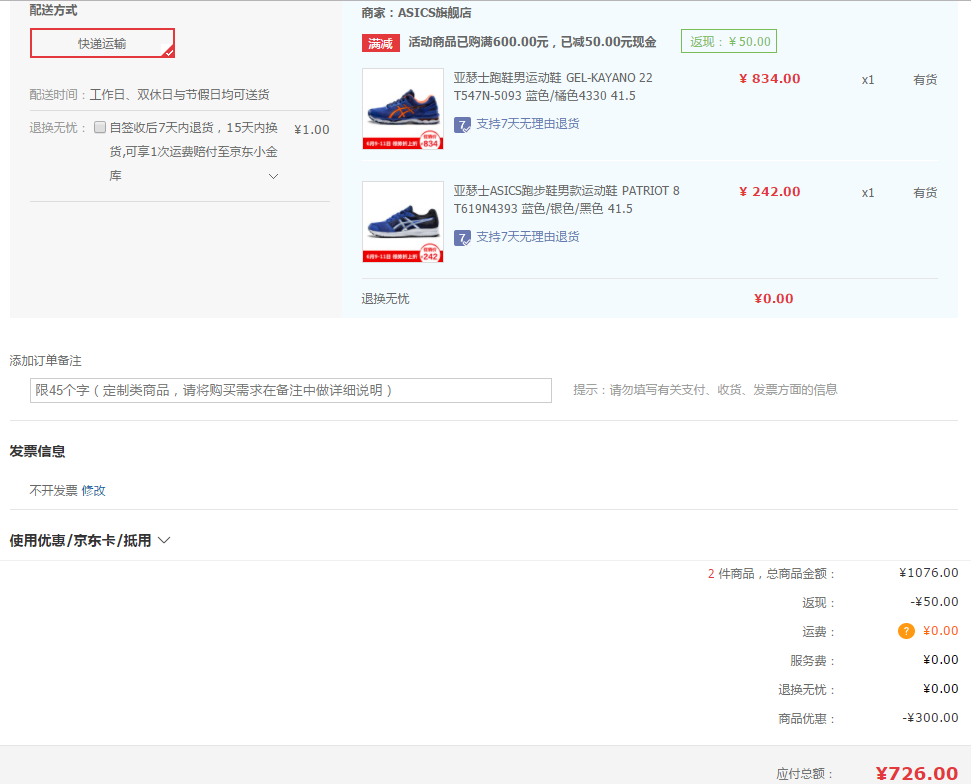Screen dimensions: 971x784
Task: Open the PATRIOT 8 shoe thumbnail
Action: point(403,222)
